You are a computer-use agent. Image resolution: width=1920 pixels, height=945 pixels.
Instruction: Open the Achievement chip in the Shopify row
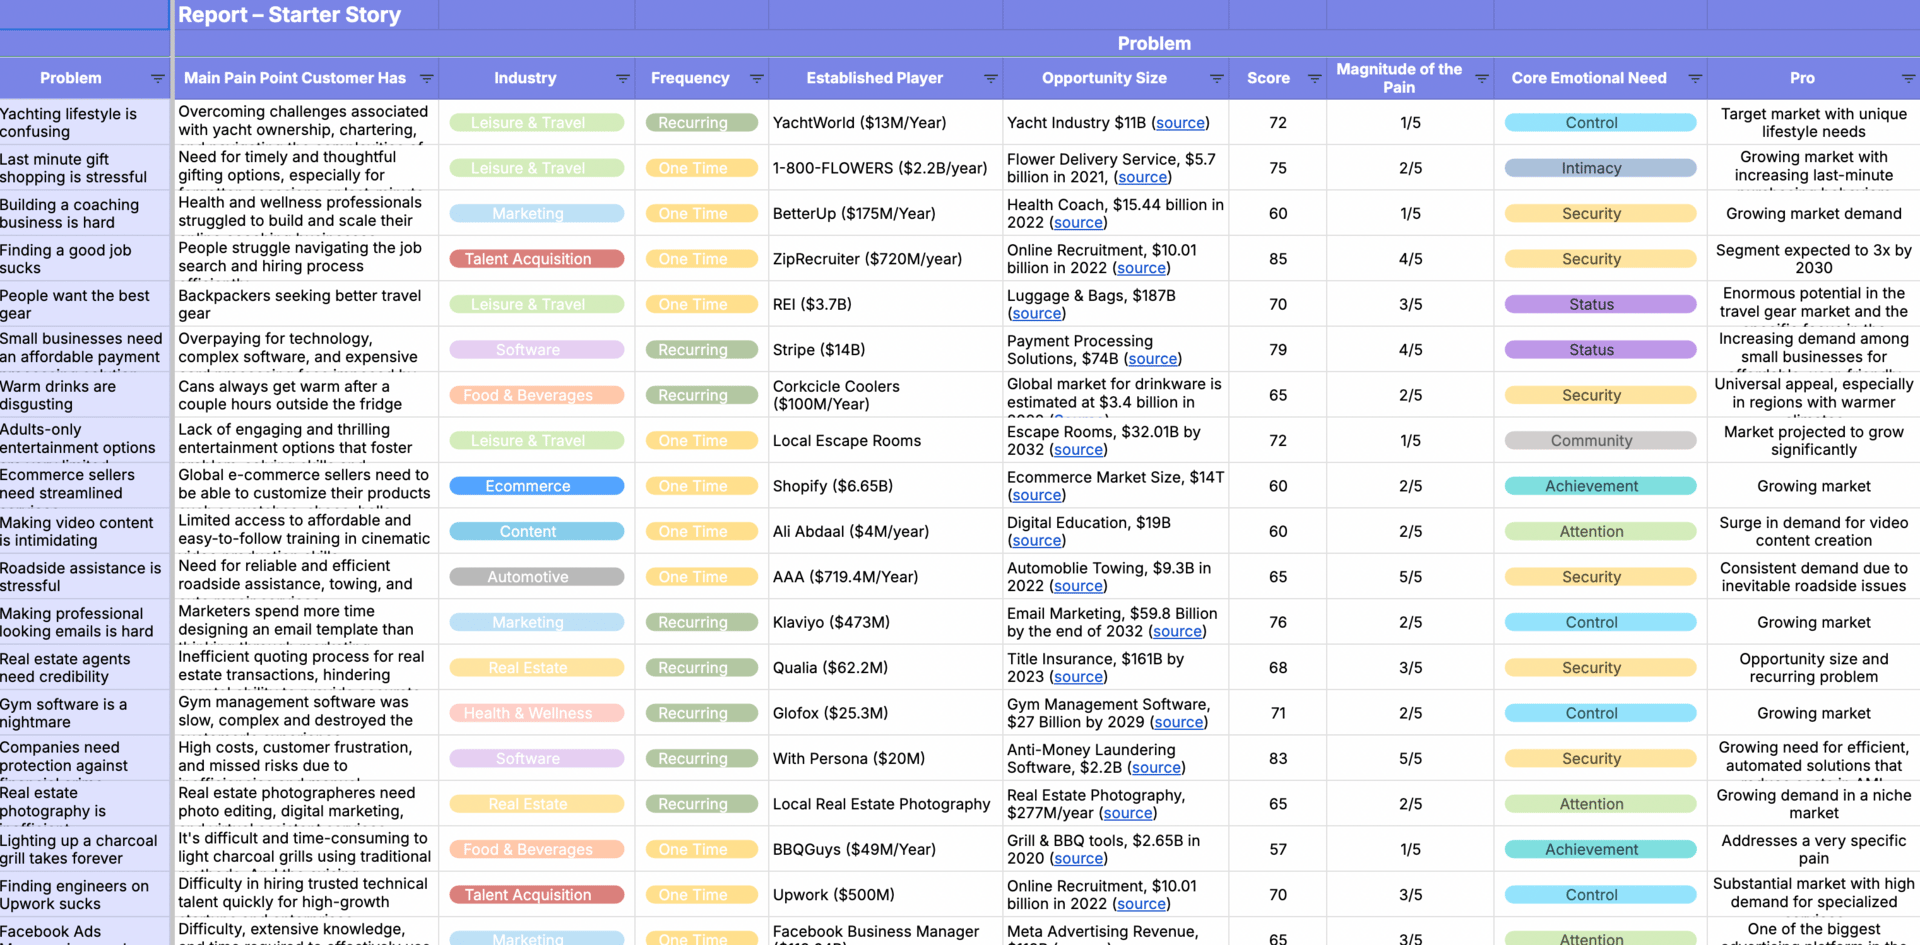[1600, 486]
